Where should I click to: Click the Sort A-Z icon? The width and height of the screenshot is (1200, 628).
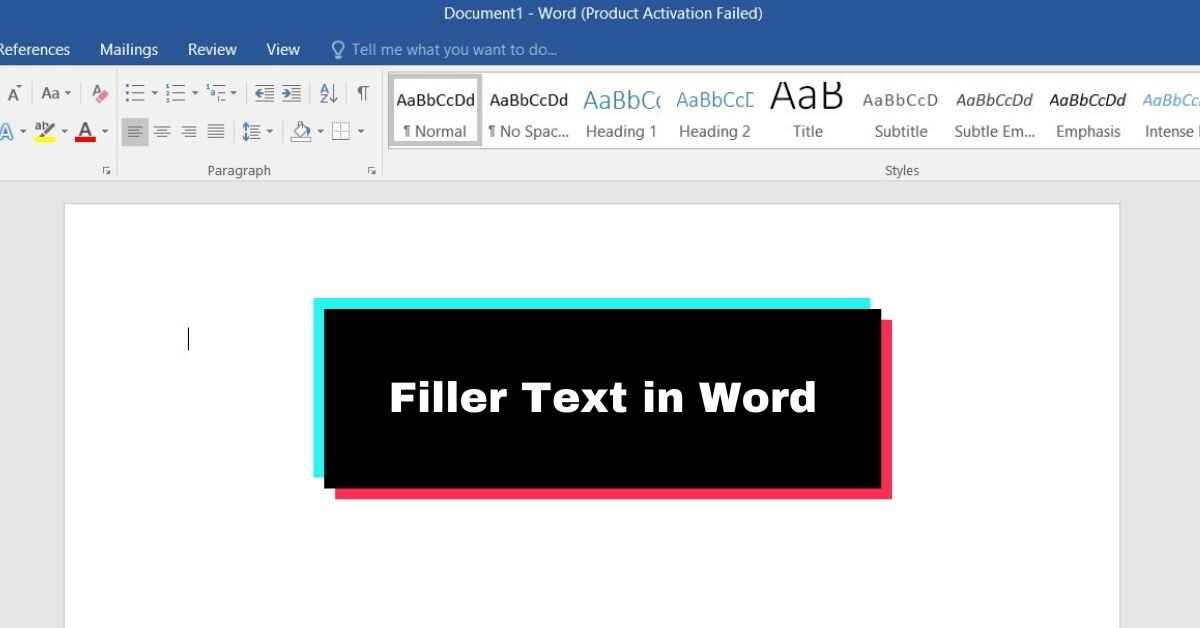click(328, 94)
